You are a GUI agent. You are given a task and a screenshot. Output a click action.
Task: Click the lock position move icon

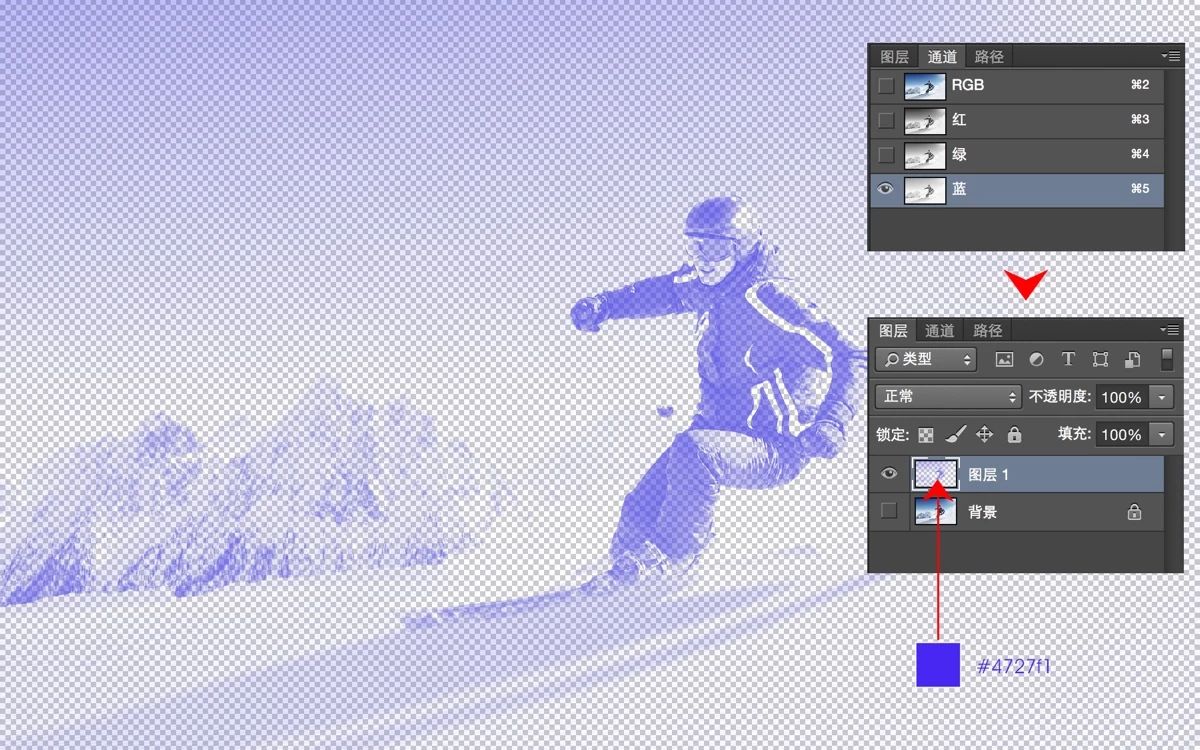click(x=984, y=435)
